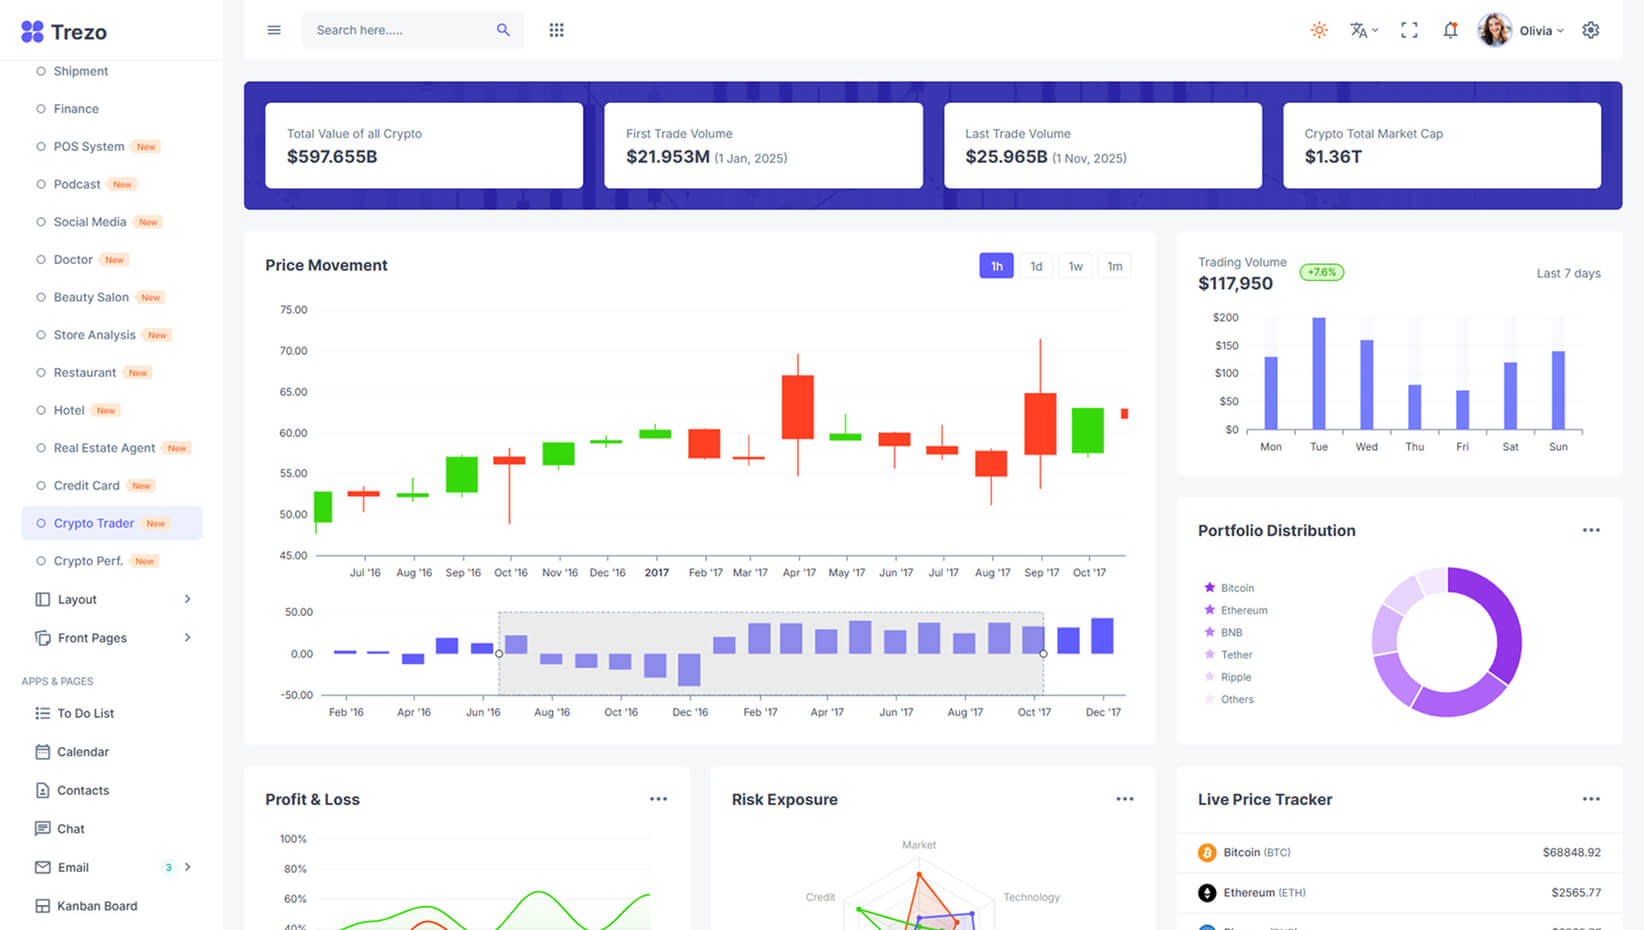Open Olivia user profile dropdown
This screenshot has height=930, width=1644.
(1522, 30)
